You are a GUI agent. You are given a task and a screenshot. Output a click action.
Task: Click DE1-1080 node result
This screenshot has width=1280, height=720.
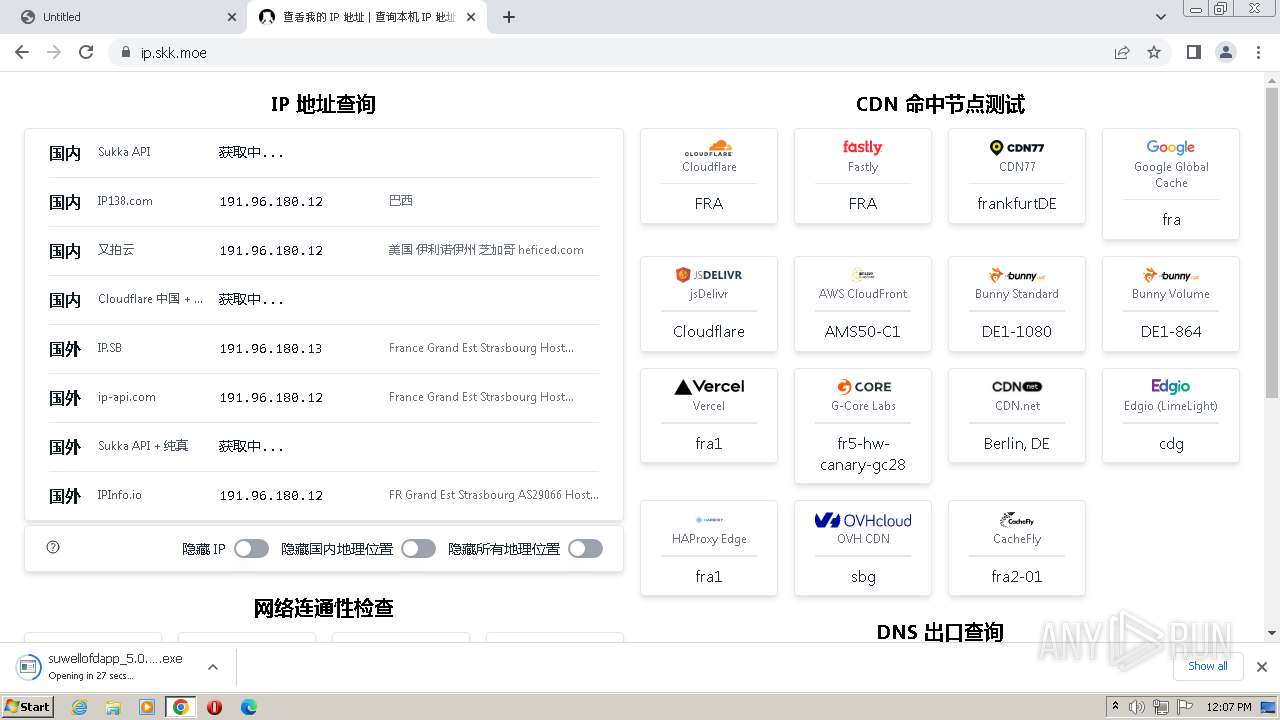[1017, 331]
